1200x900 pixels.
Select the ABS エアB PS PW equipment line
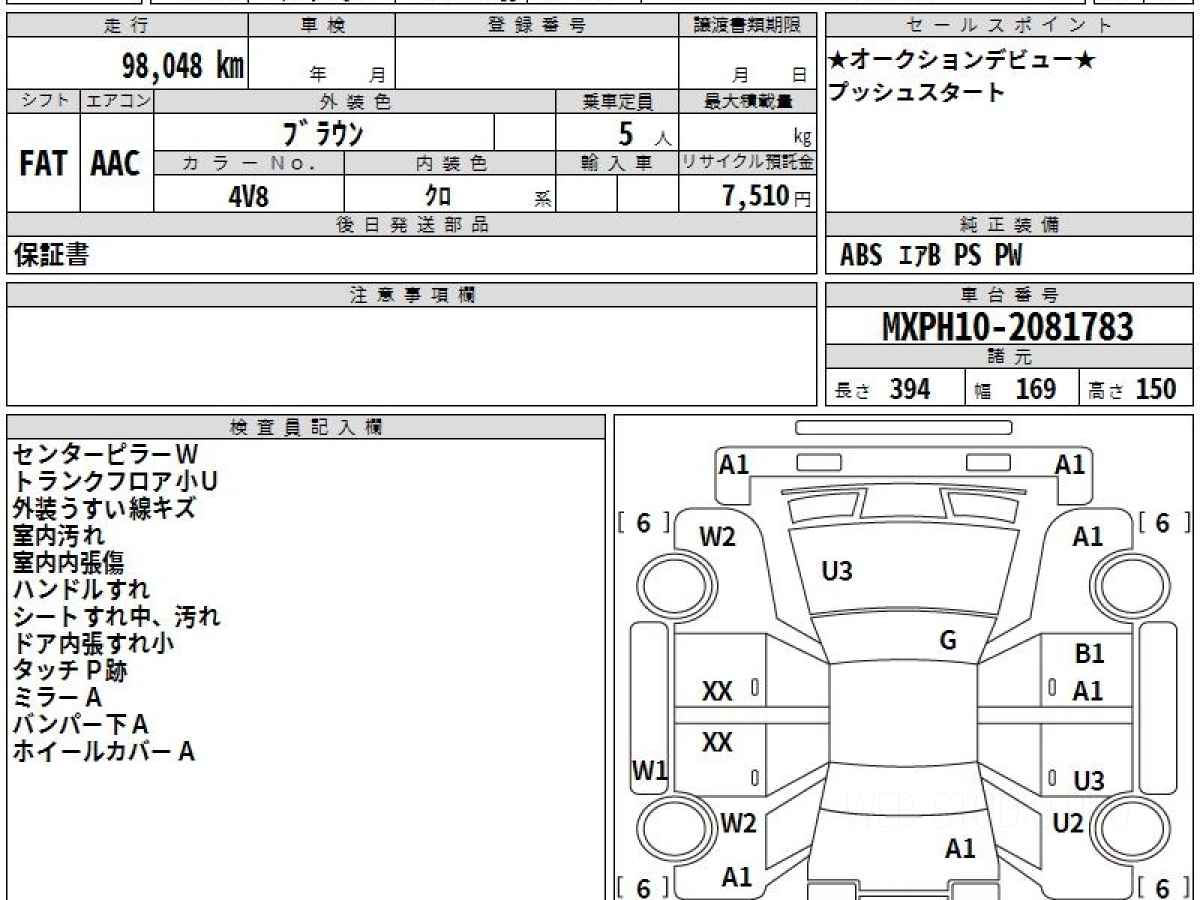pyautogui.click(x=931, y=256)
